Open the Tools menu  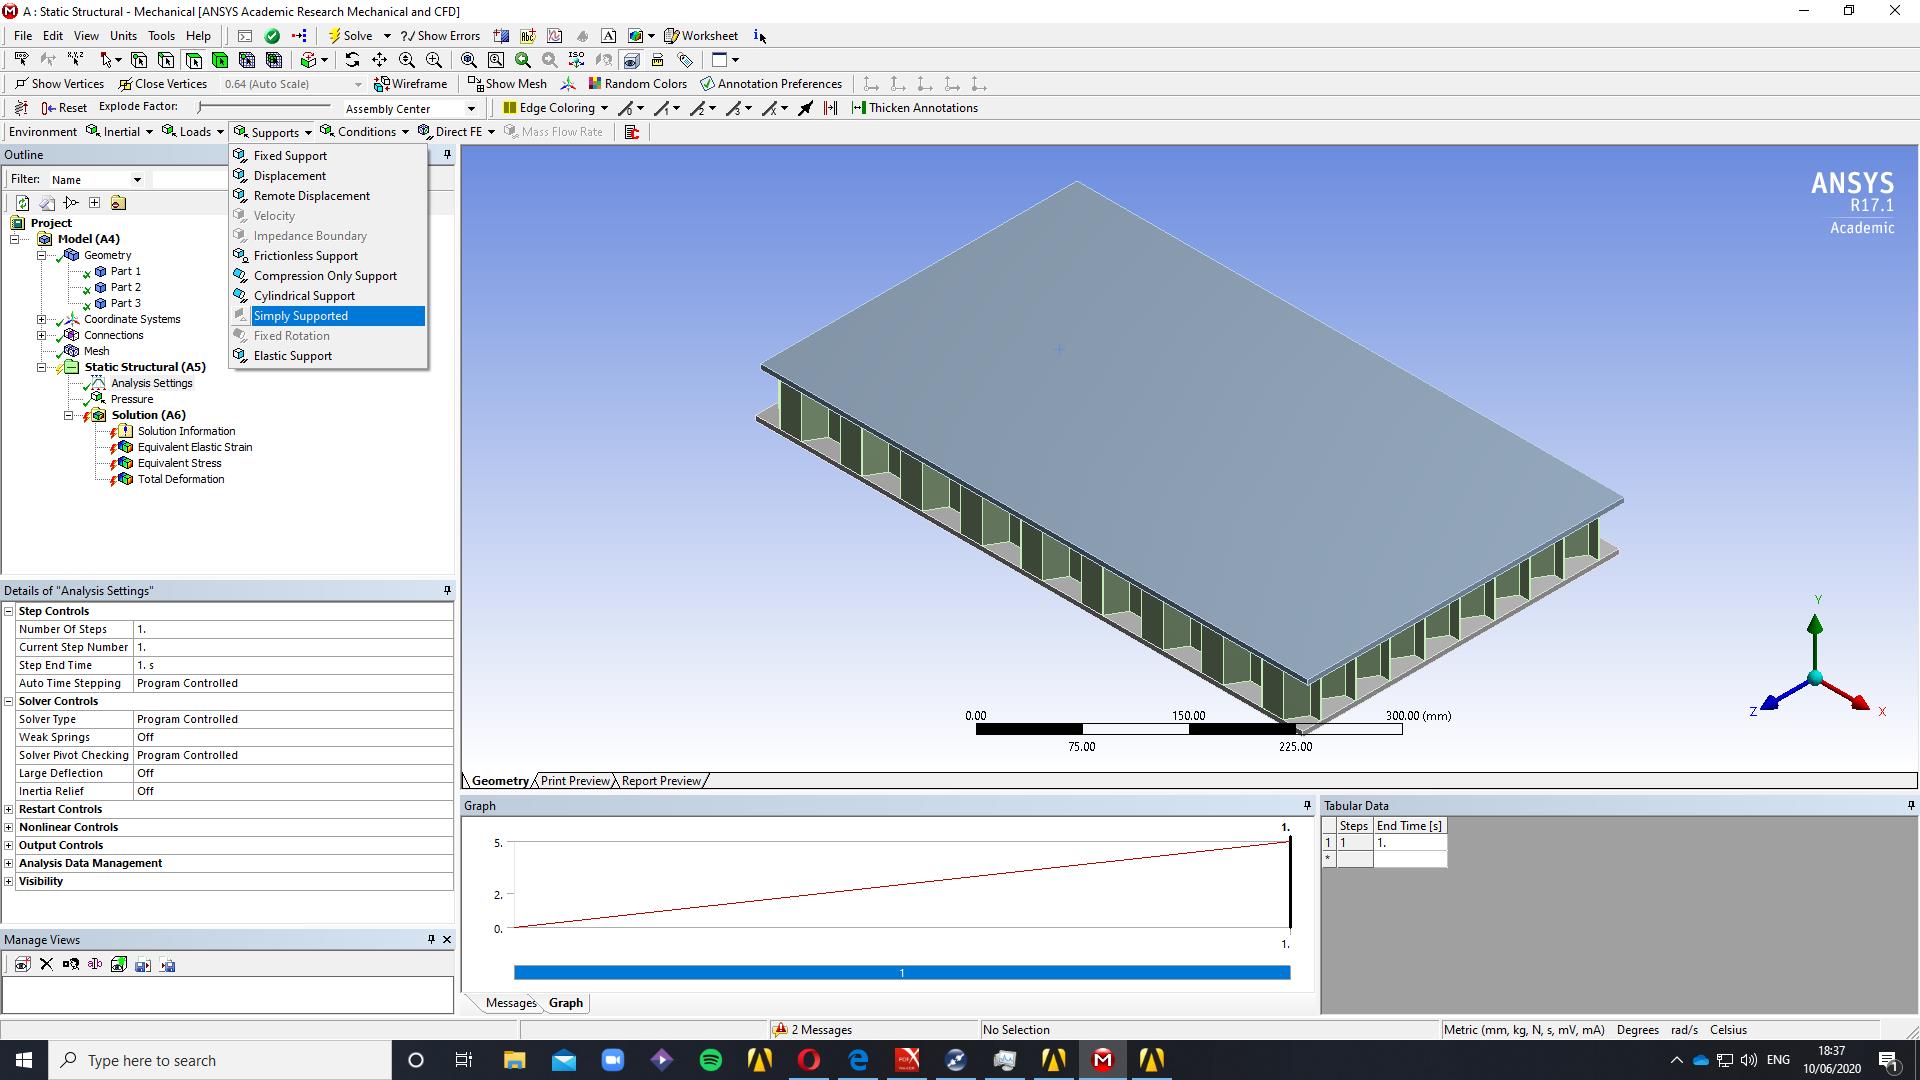click(x=161, y=36)
